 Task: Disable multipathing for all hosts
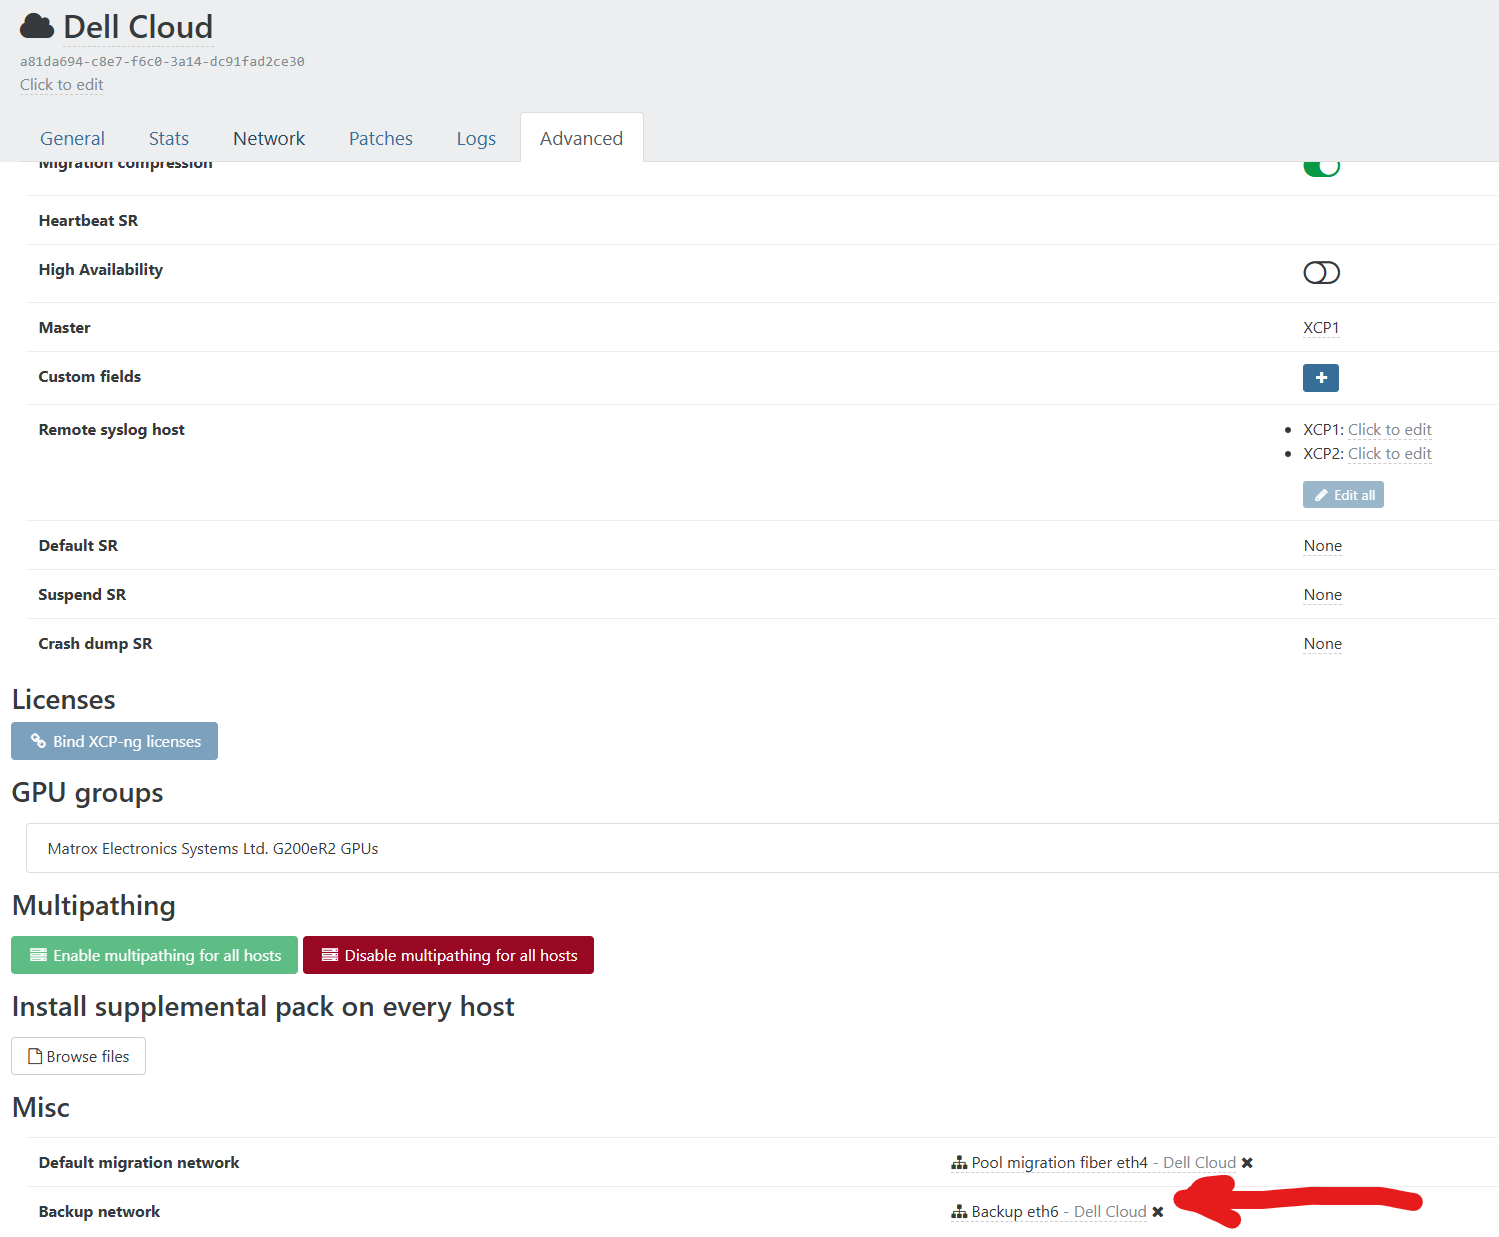click(x=448, y=955)
